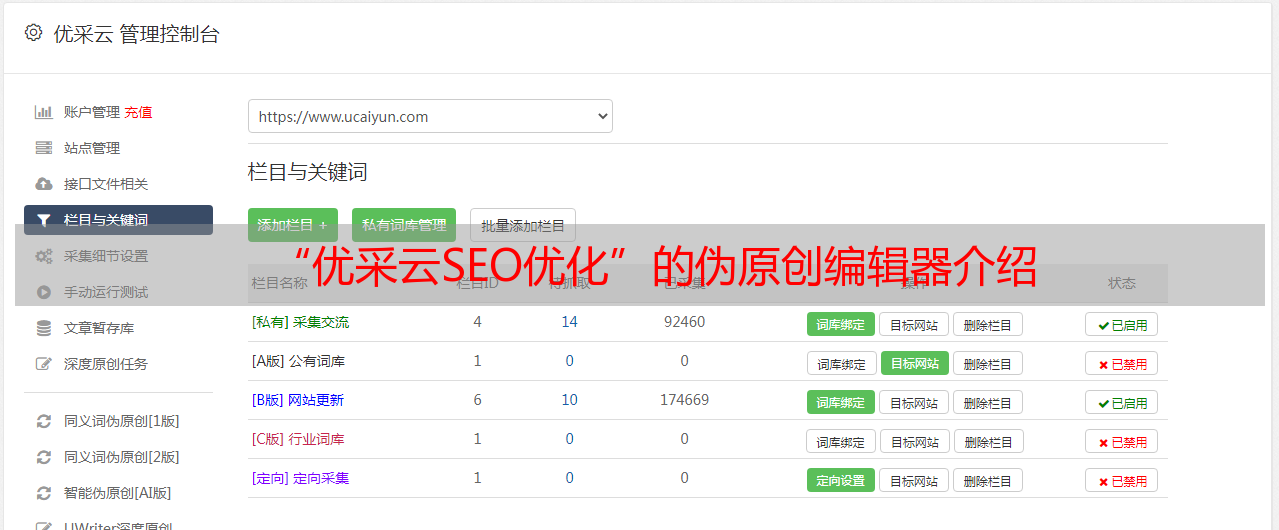Open the [定向] 定向采集 column

(301, 478)
